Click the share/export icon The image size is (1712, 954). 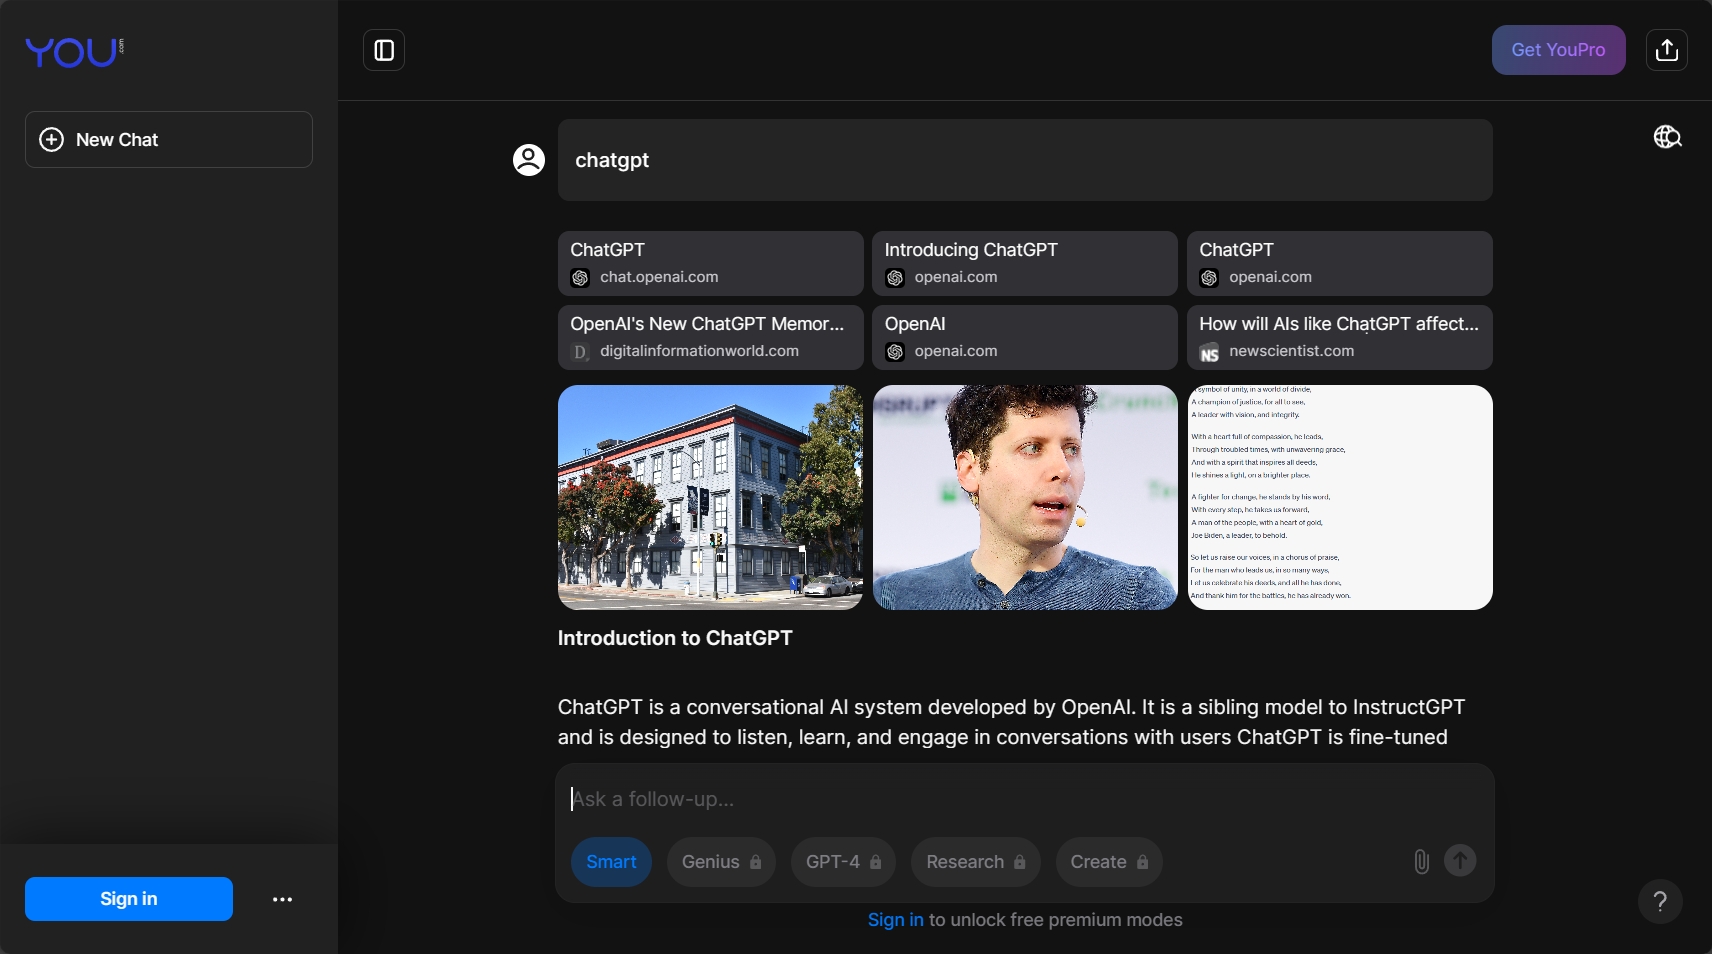pyautogui.click(x=1666, y=50)
